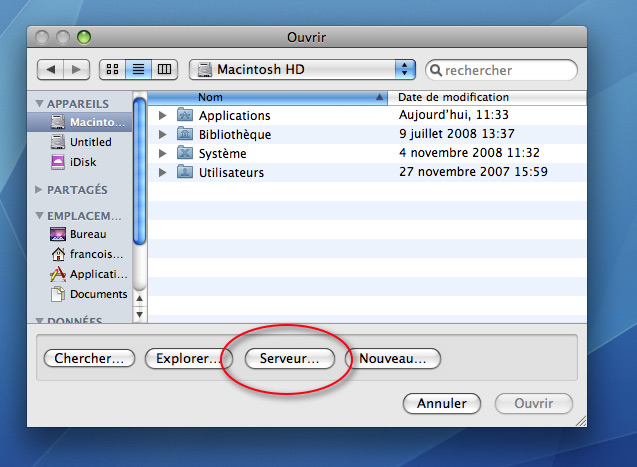Select the Applications row name
The width and height of the screenshot is (637, 467).
(234, 116)
